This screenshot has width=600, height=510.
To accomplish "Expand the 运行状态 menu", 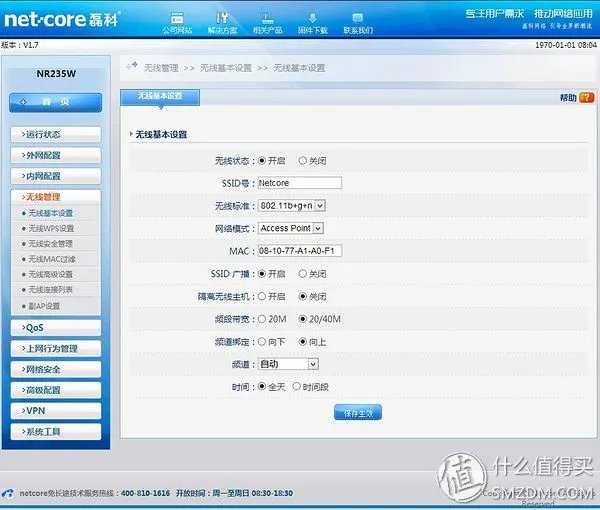I will tap(56, 134).
